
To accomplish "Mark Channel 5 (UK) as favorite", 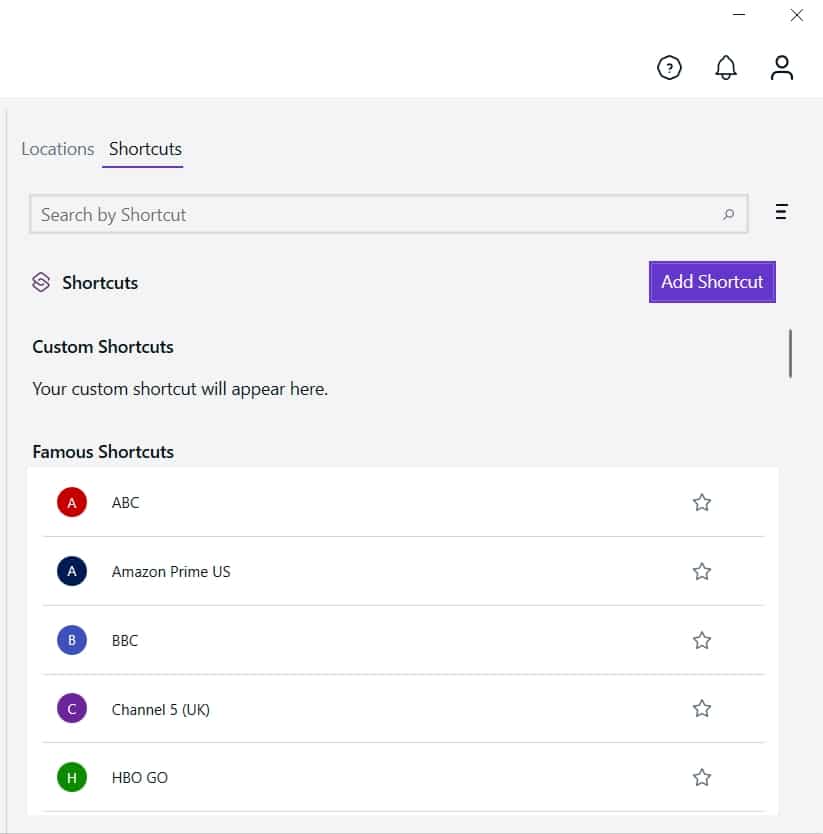I will [x=702, y=708].
